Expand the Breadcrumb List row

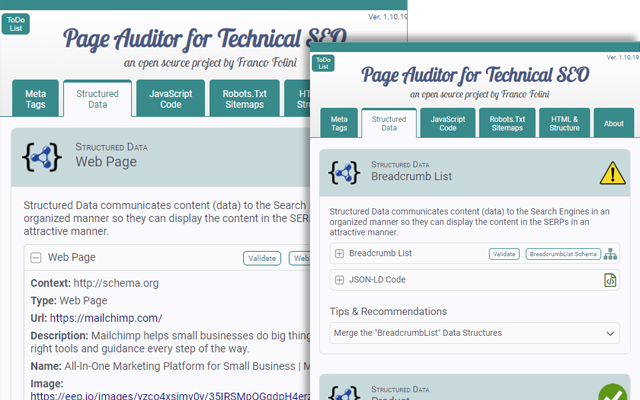click(x=339, y=253)
